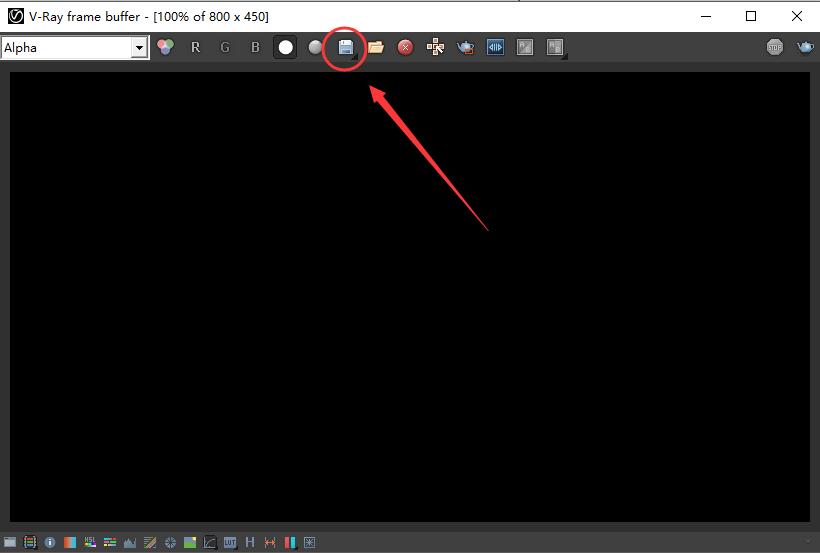Toggle the exposure correction aperture icon
The image size is (820, 553).
pos(170,543)
